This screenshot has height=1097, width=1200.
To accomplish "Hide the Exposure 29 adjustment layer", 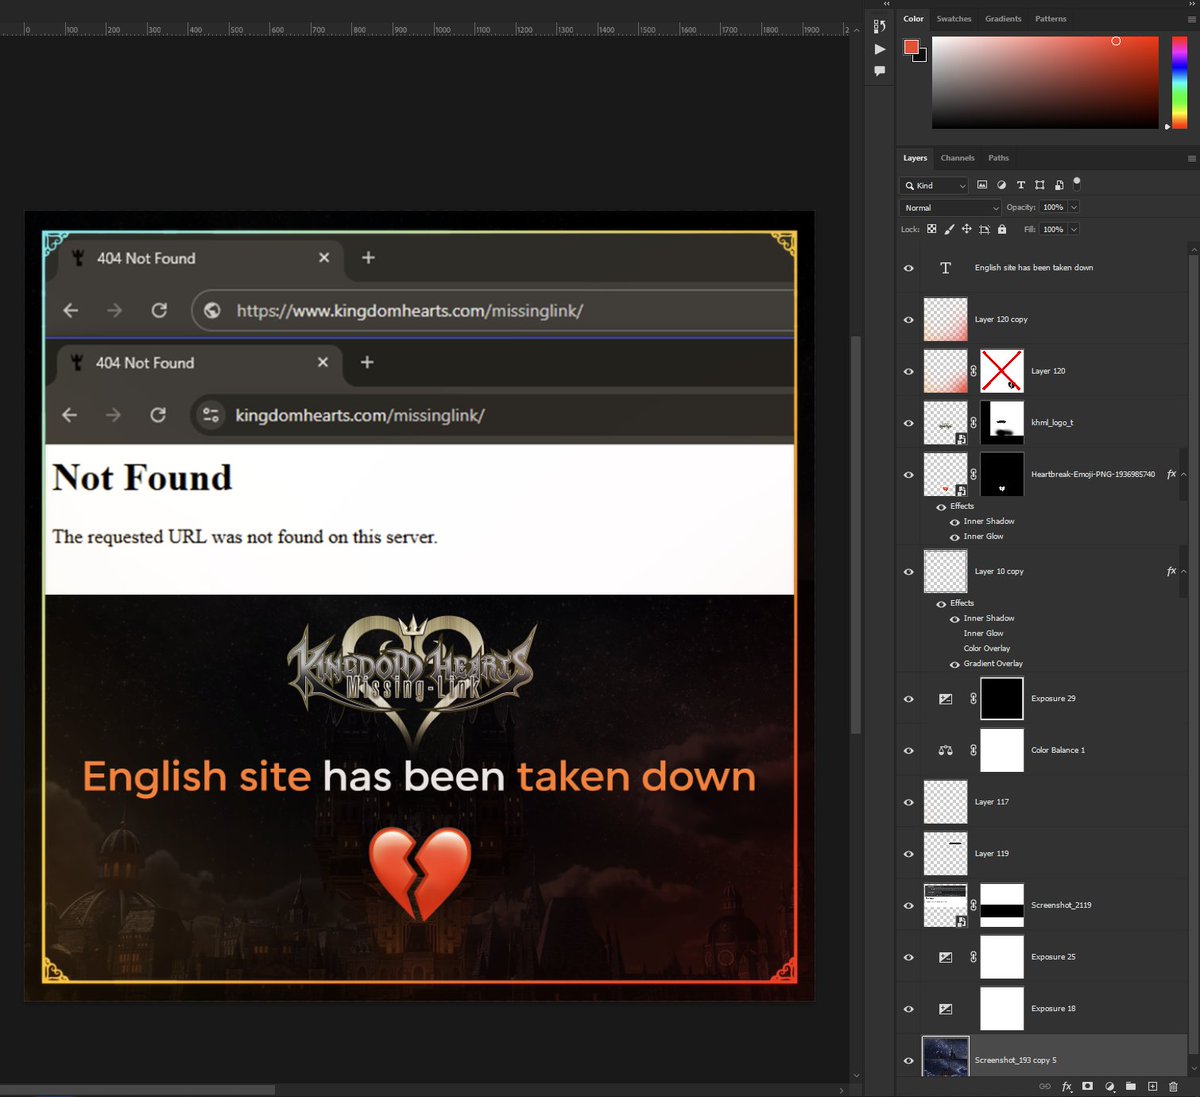I will click(908, 699).
